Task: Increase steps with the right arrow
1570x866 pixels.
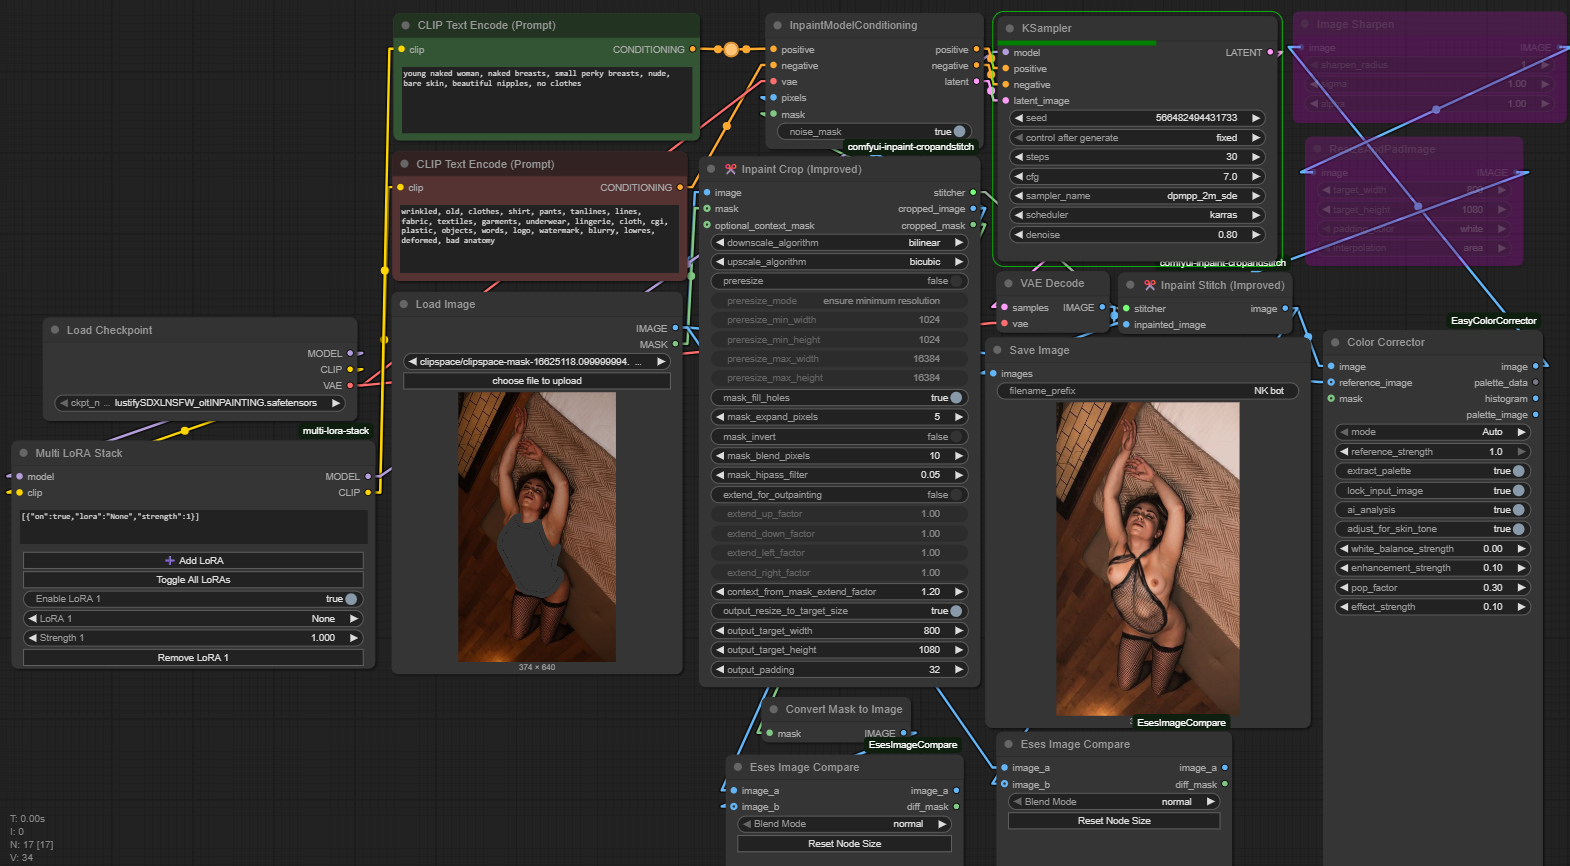Action: coord(1256,157)
